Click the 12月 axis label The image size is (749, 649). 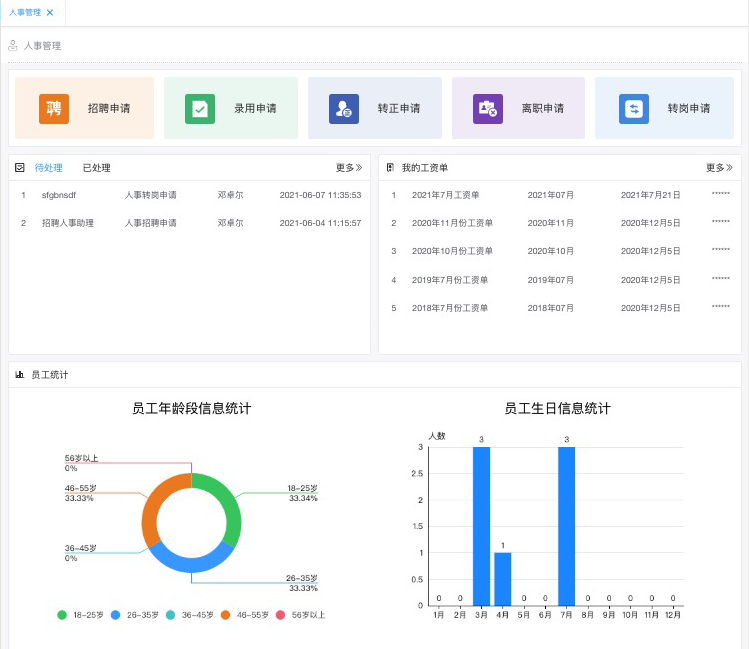click(673, 615)
